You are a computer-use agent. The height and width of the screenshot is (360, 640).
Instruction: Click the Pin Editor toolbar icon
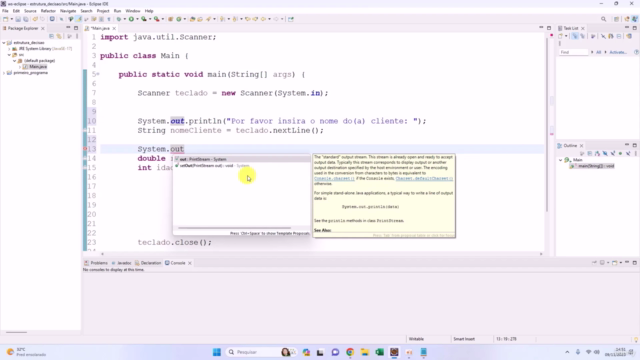pos(291,19)
